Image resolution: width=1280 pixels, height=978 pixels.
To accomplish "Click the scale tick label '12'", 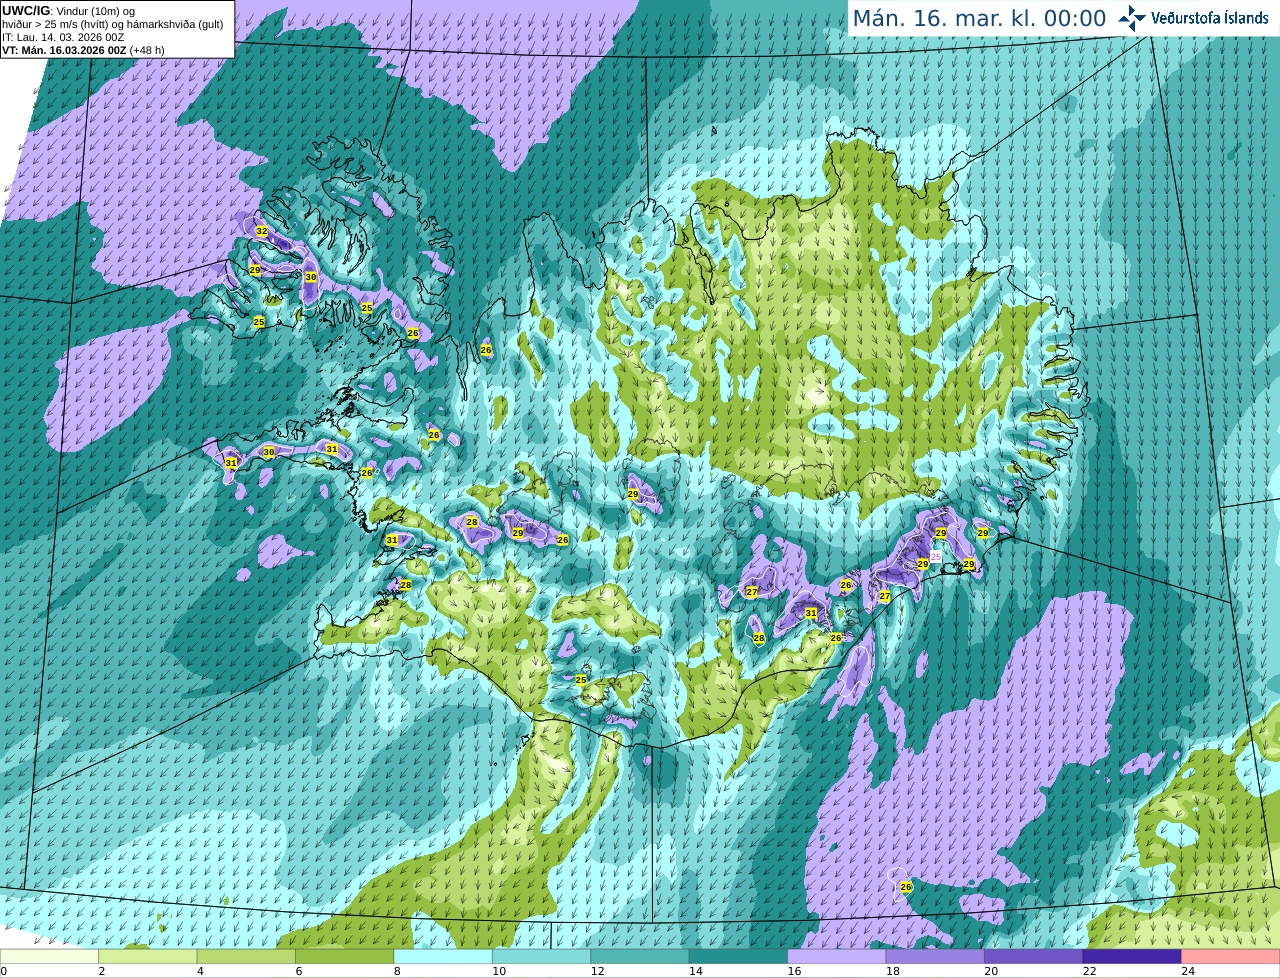I will (x=597, y=971).
